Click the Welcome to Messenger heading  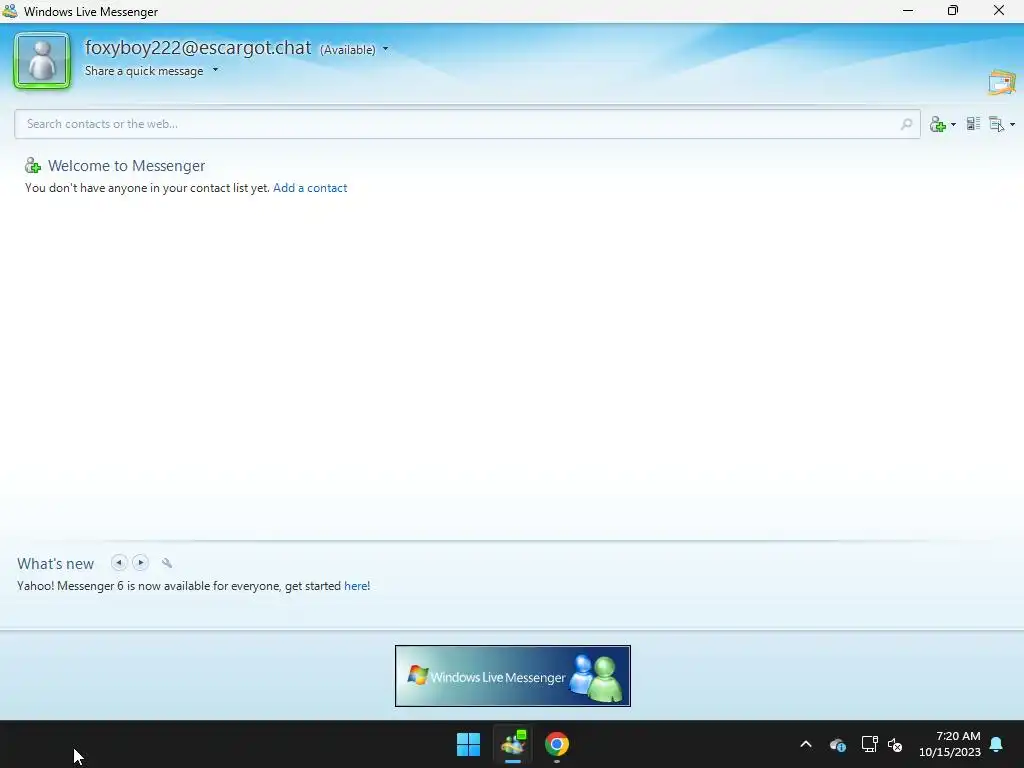(x=127, y=166)
